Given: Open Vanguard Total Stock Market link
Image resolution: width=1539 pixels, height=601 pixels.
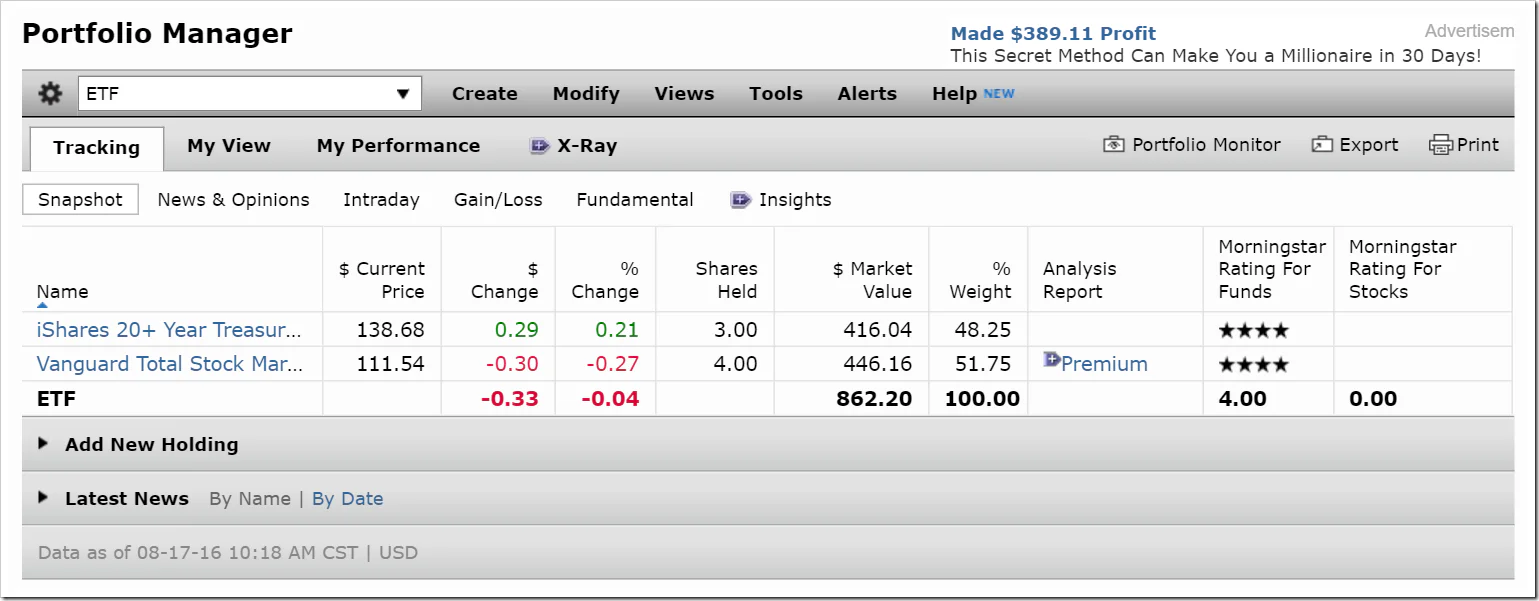Looking at the screenshot, I should coord(170,364).
